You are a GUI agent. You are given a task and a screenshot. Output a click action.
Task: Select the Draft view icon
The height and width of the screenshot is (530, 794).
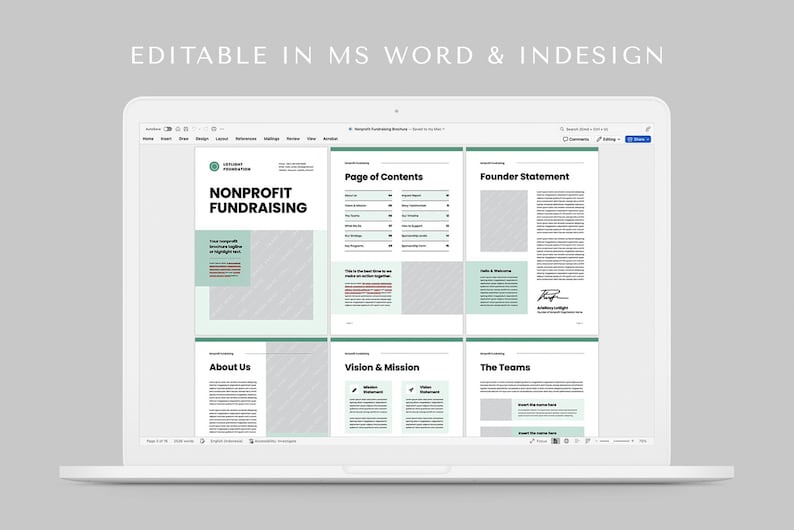tap(587, 441)
